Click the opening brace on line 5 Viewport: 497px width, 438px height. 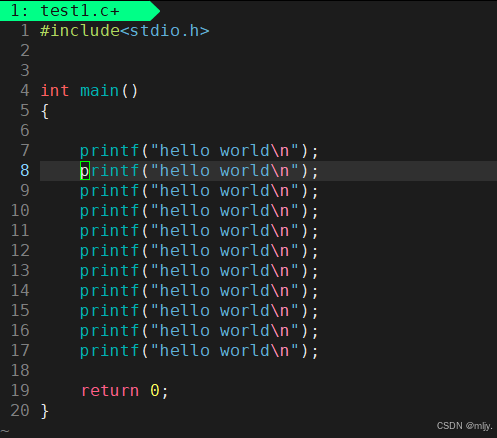[45, 111]
